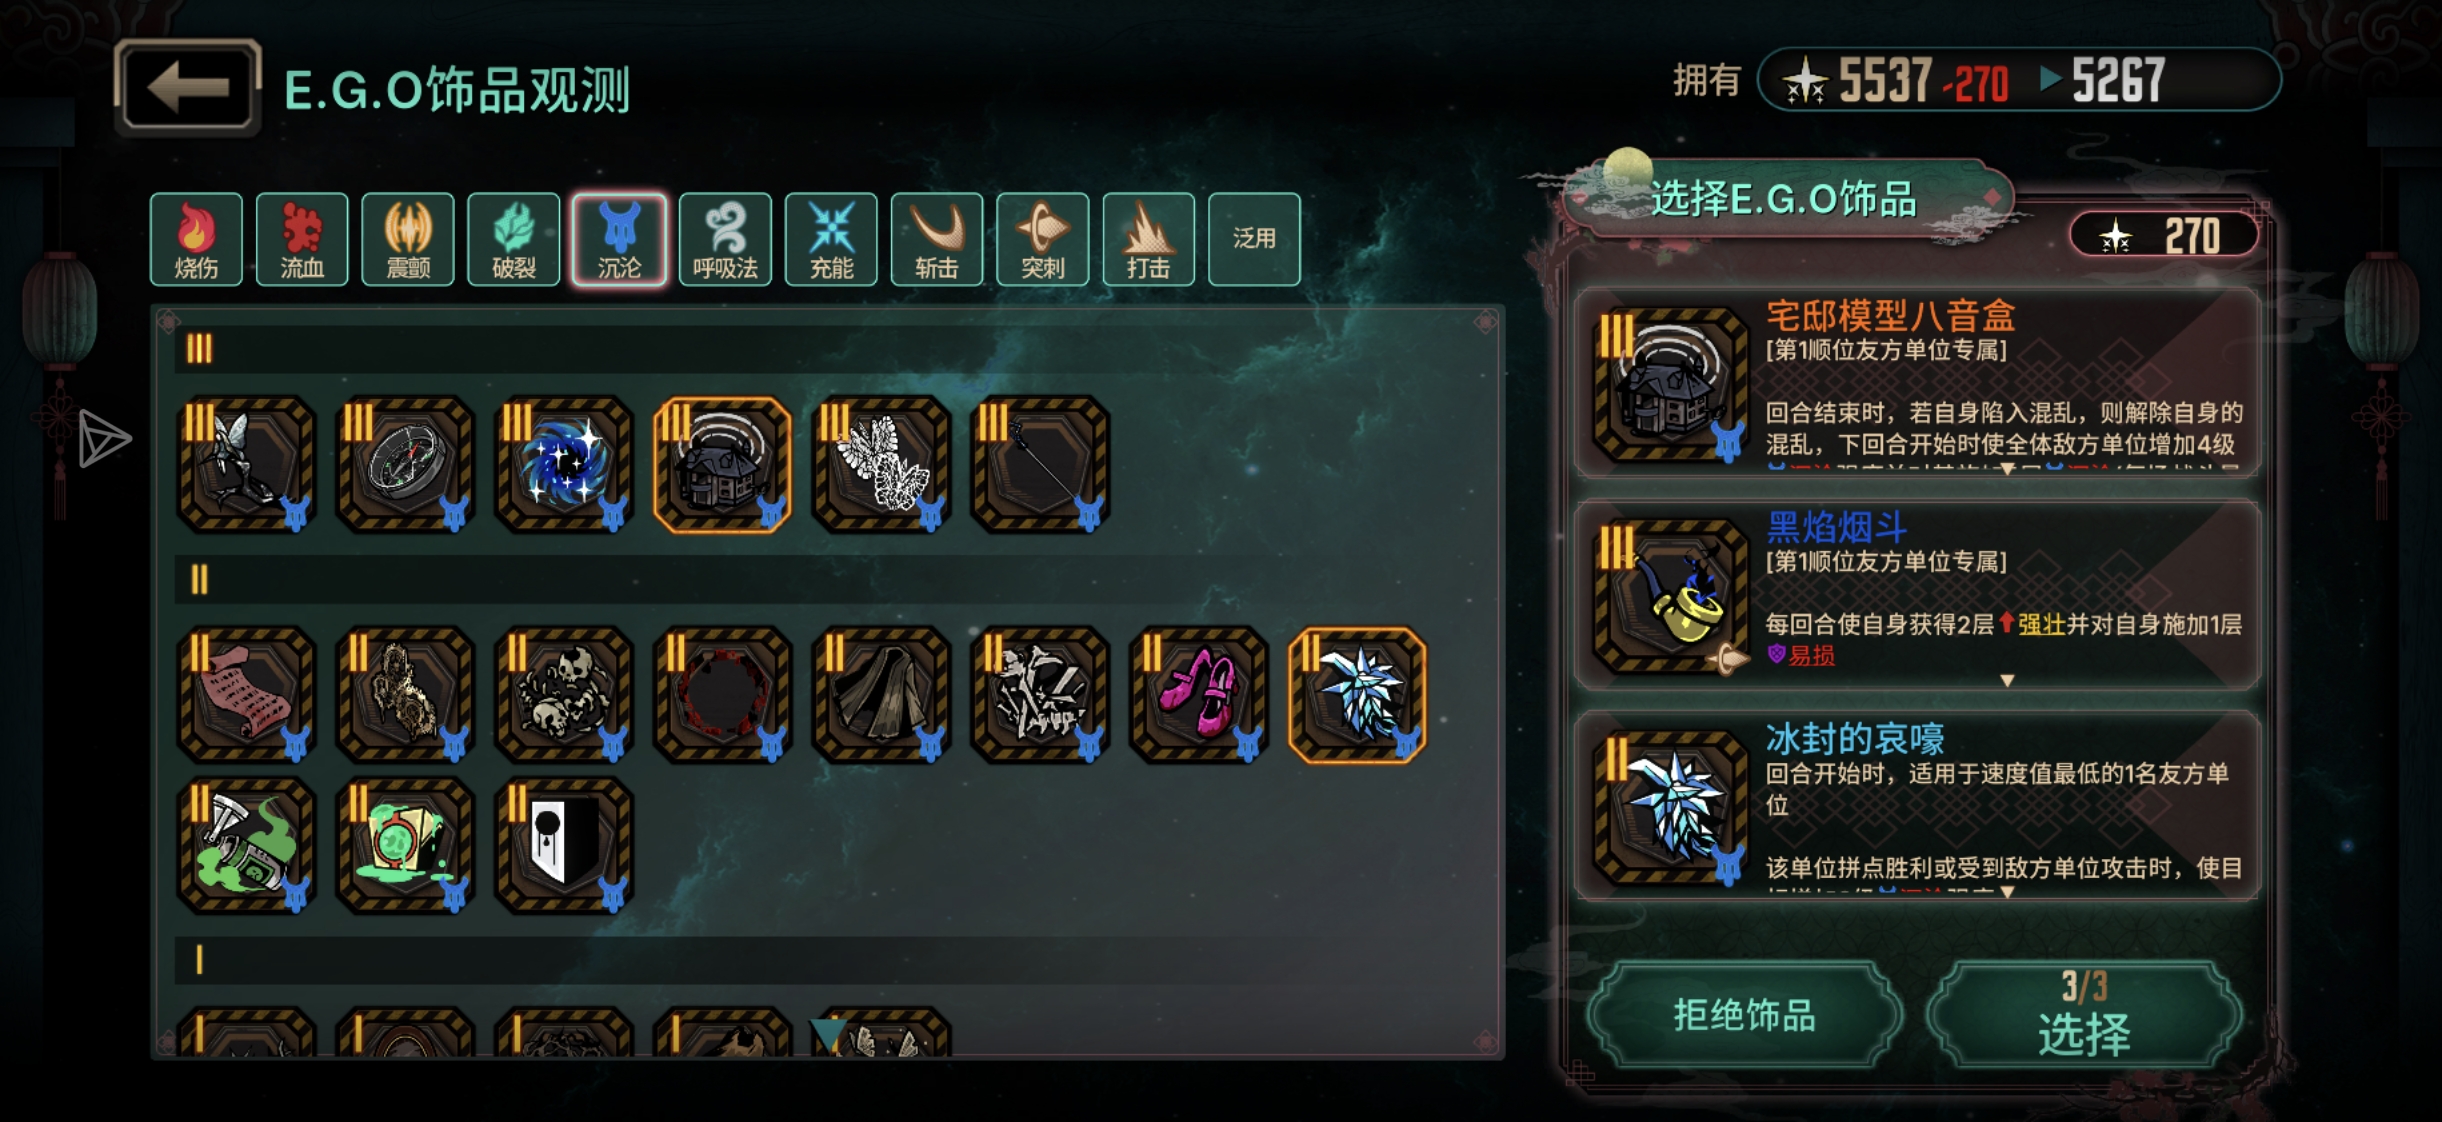Open the 黑焰烟斗 gift card
The height and width of the screenshot is (1122, 2442).
[x=1917, y=595]
